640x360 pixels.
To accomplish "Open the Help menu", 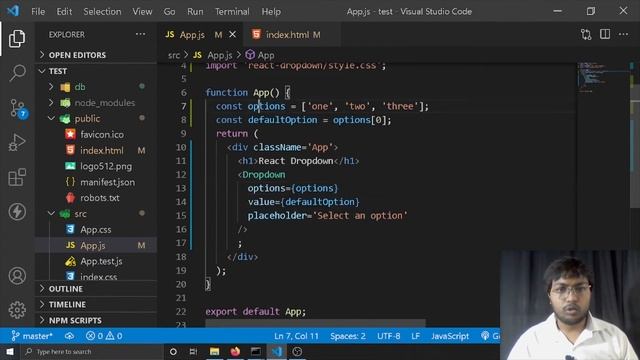I will coord(271,11).
